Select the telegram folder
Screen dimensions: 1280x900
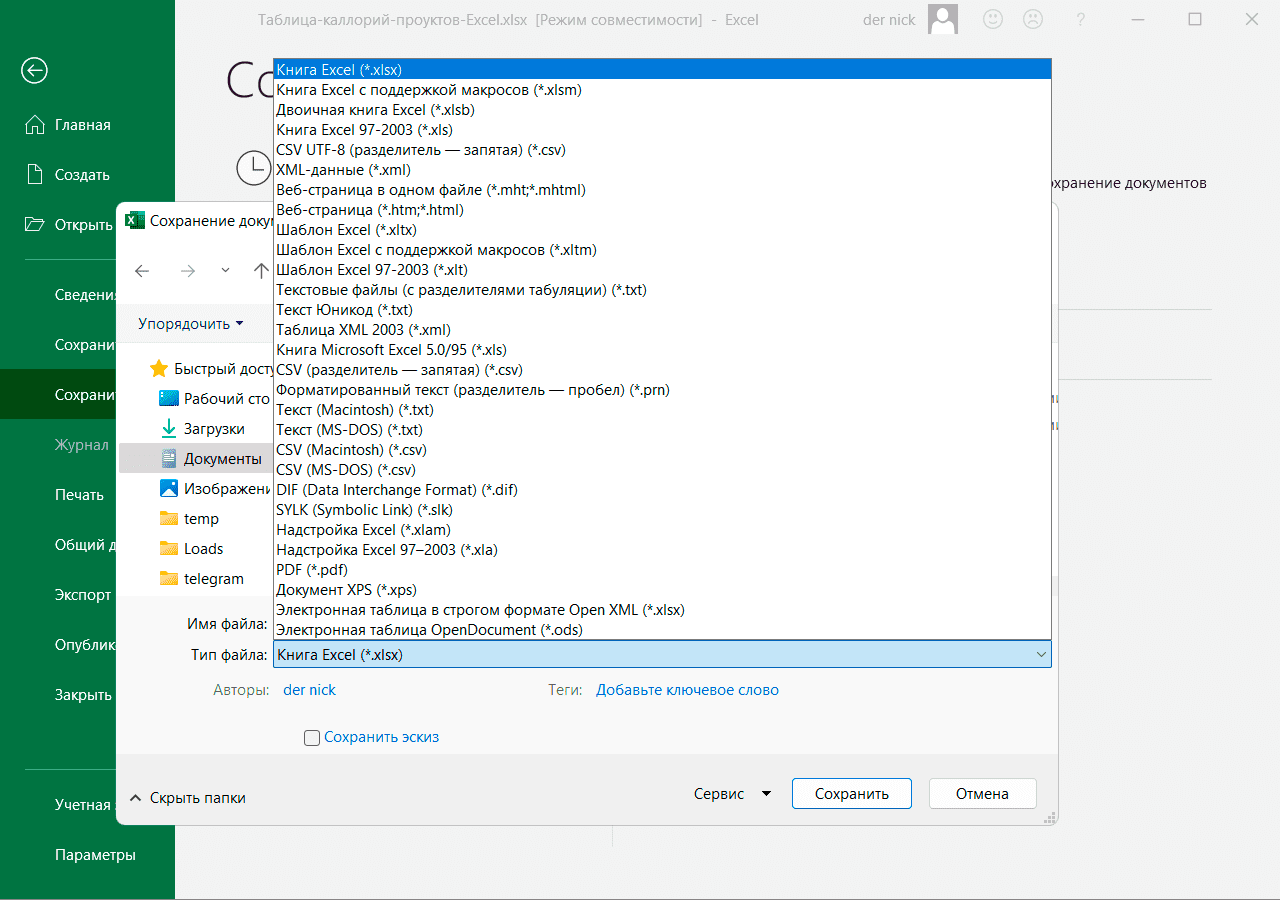click(x=202, y=579)
